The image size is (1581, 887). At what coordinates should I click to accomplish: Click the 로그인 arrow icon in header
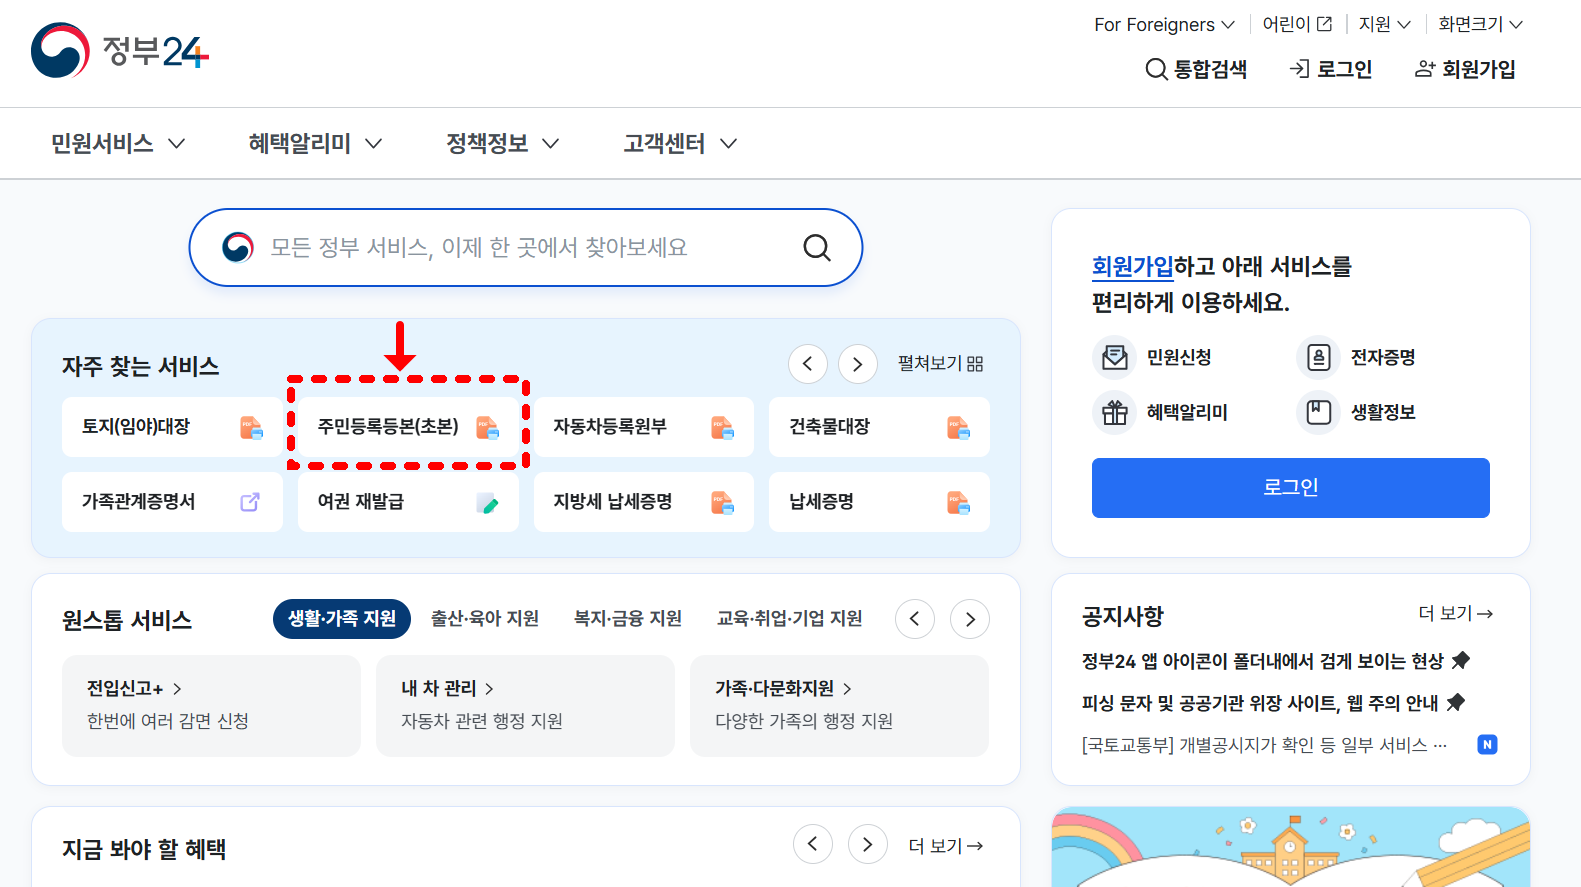[1299, 69]
